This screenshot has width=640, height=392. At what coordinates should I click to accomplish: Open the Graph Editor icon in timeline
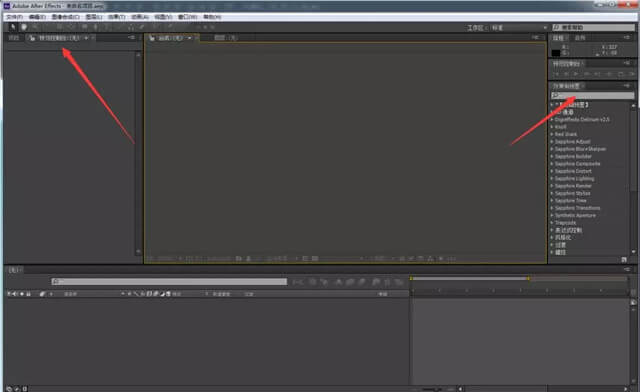point(399,282)
